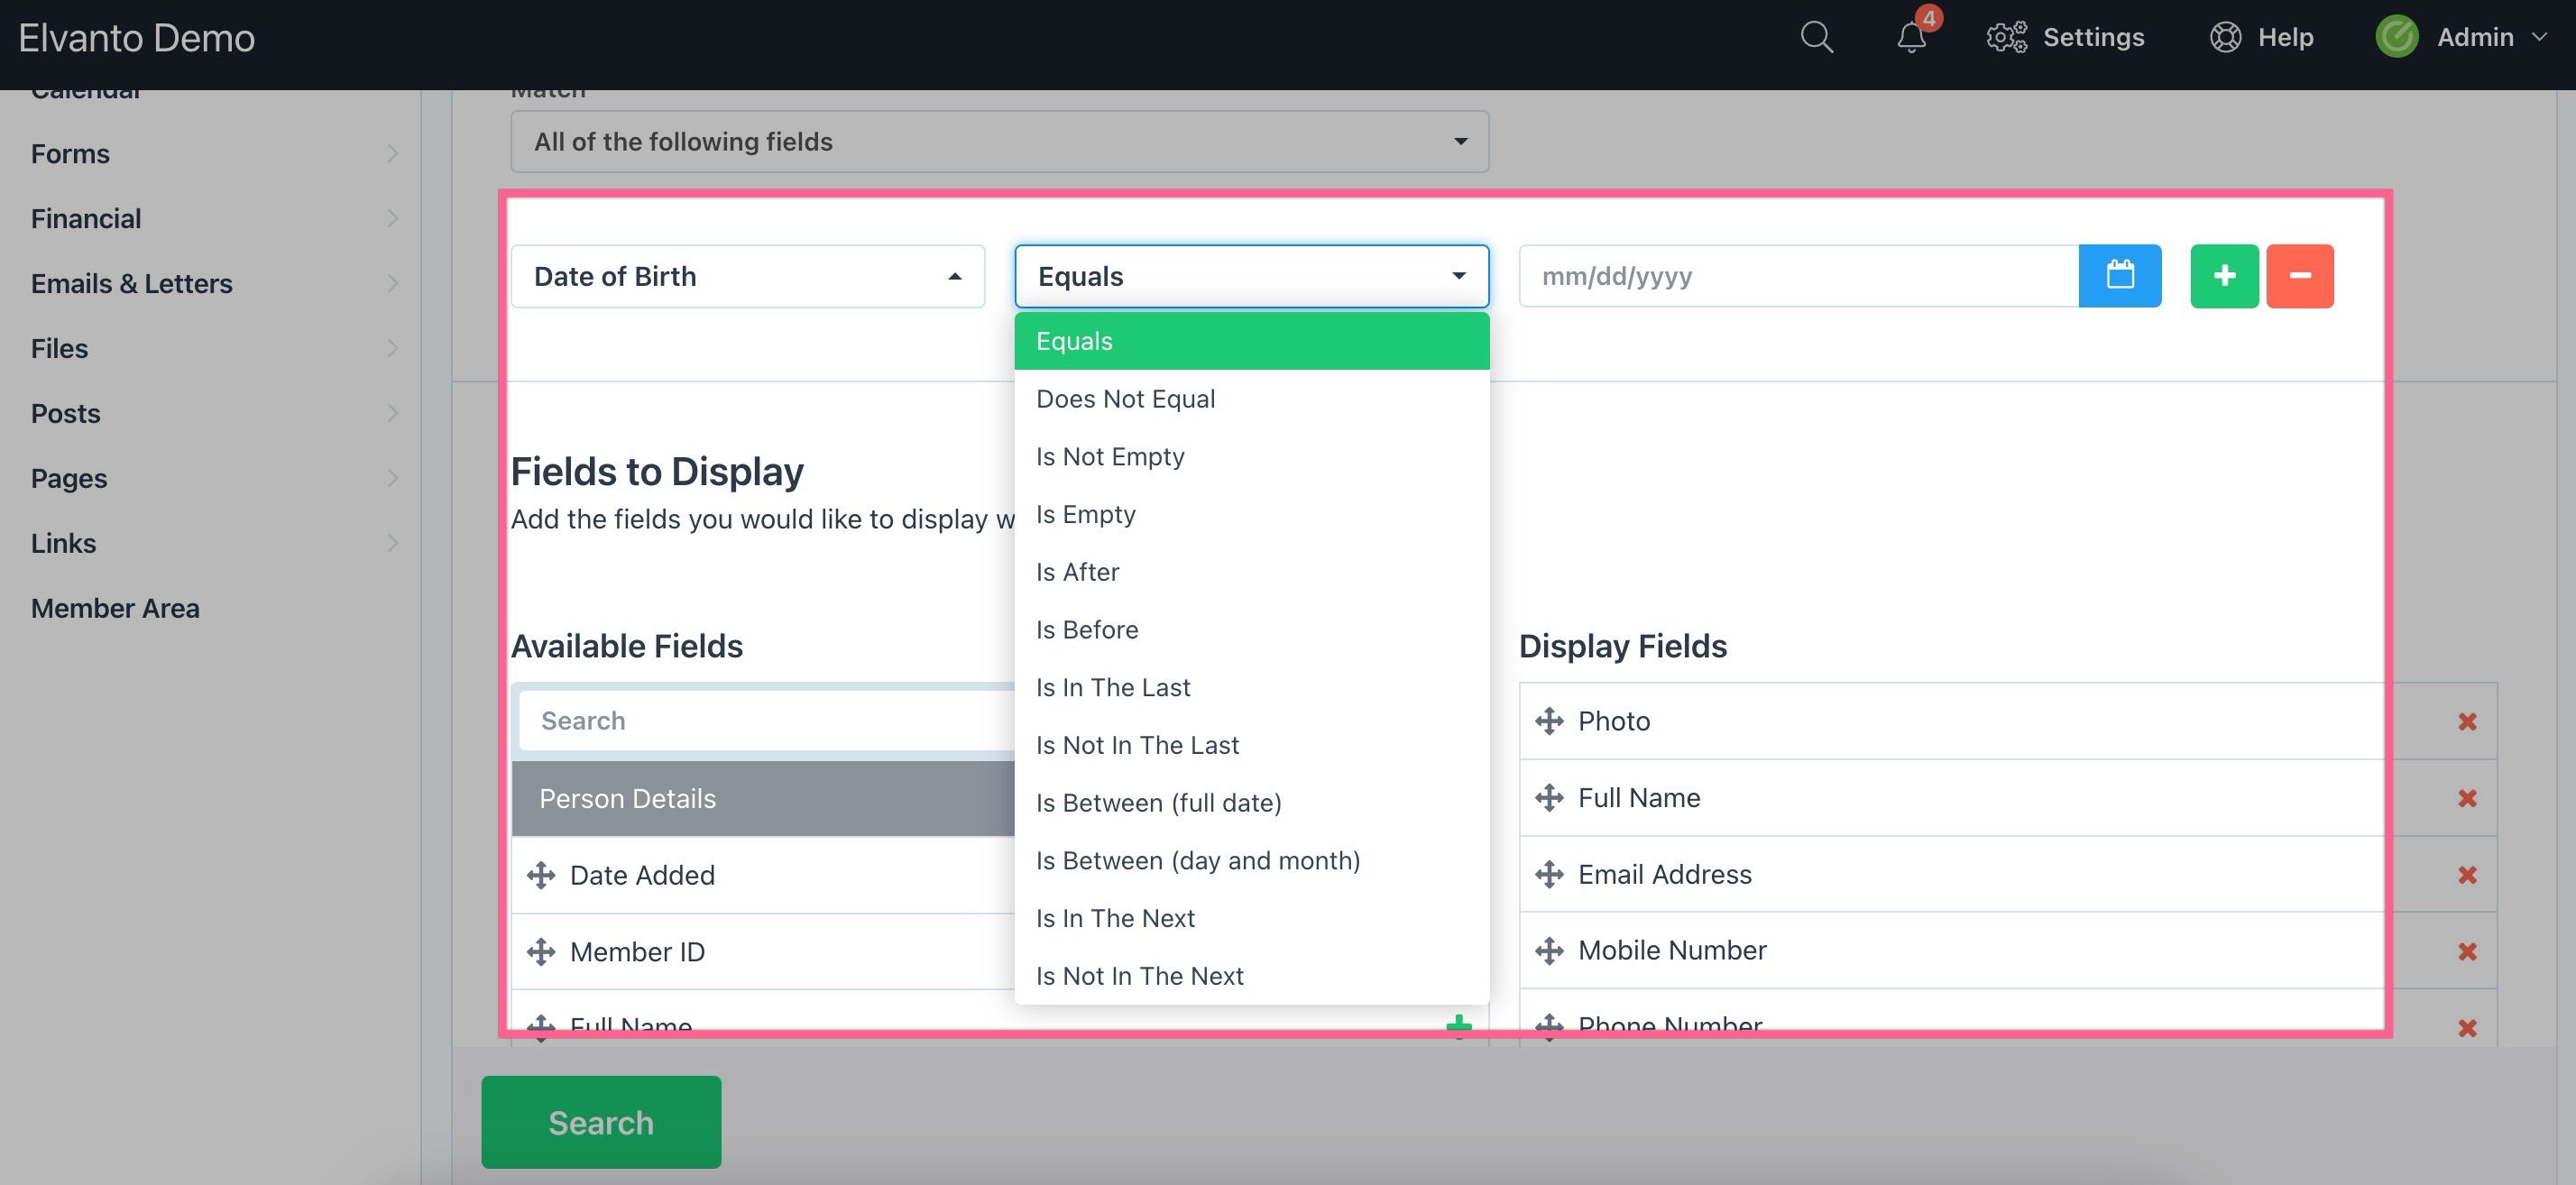The image size is (2576, 1185).
Task: Select 'Is Between (full date)' option
Action: [1158, 803]
